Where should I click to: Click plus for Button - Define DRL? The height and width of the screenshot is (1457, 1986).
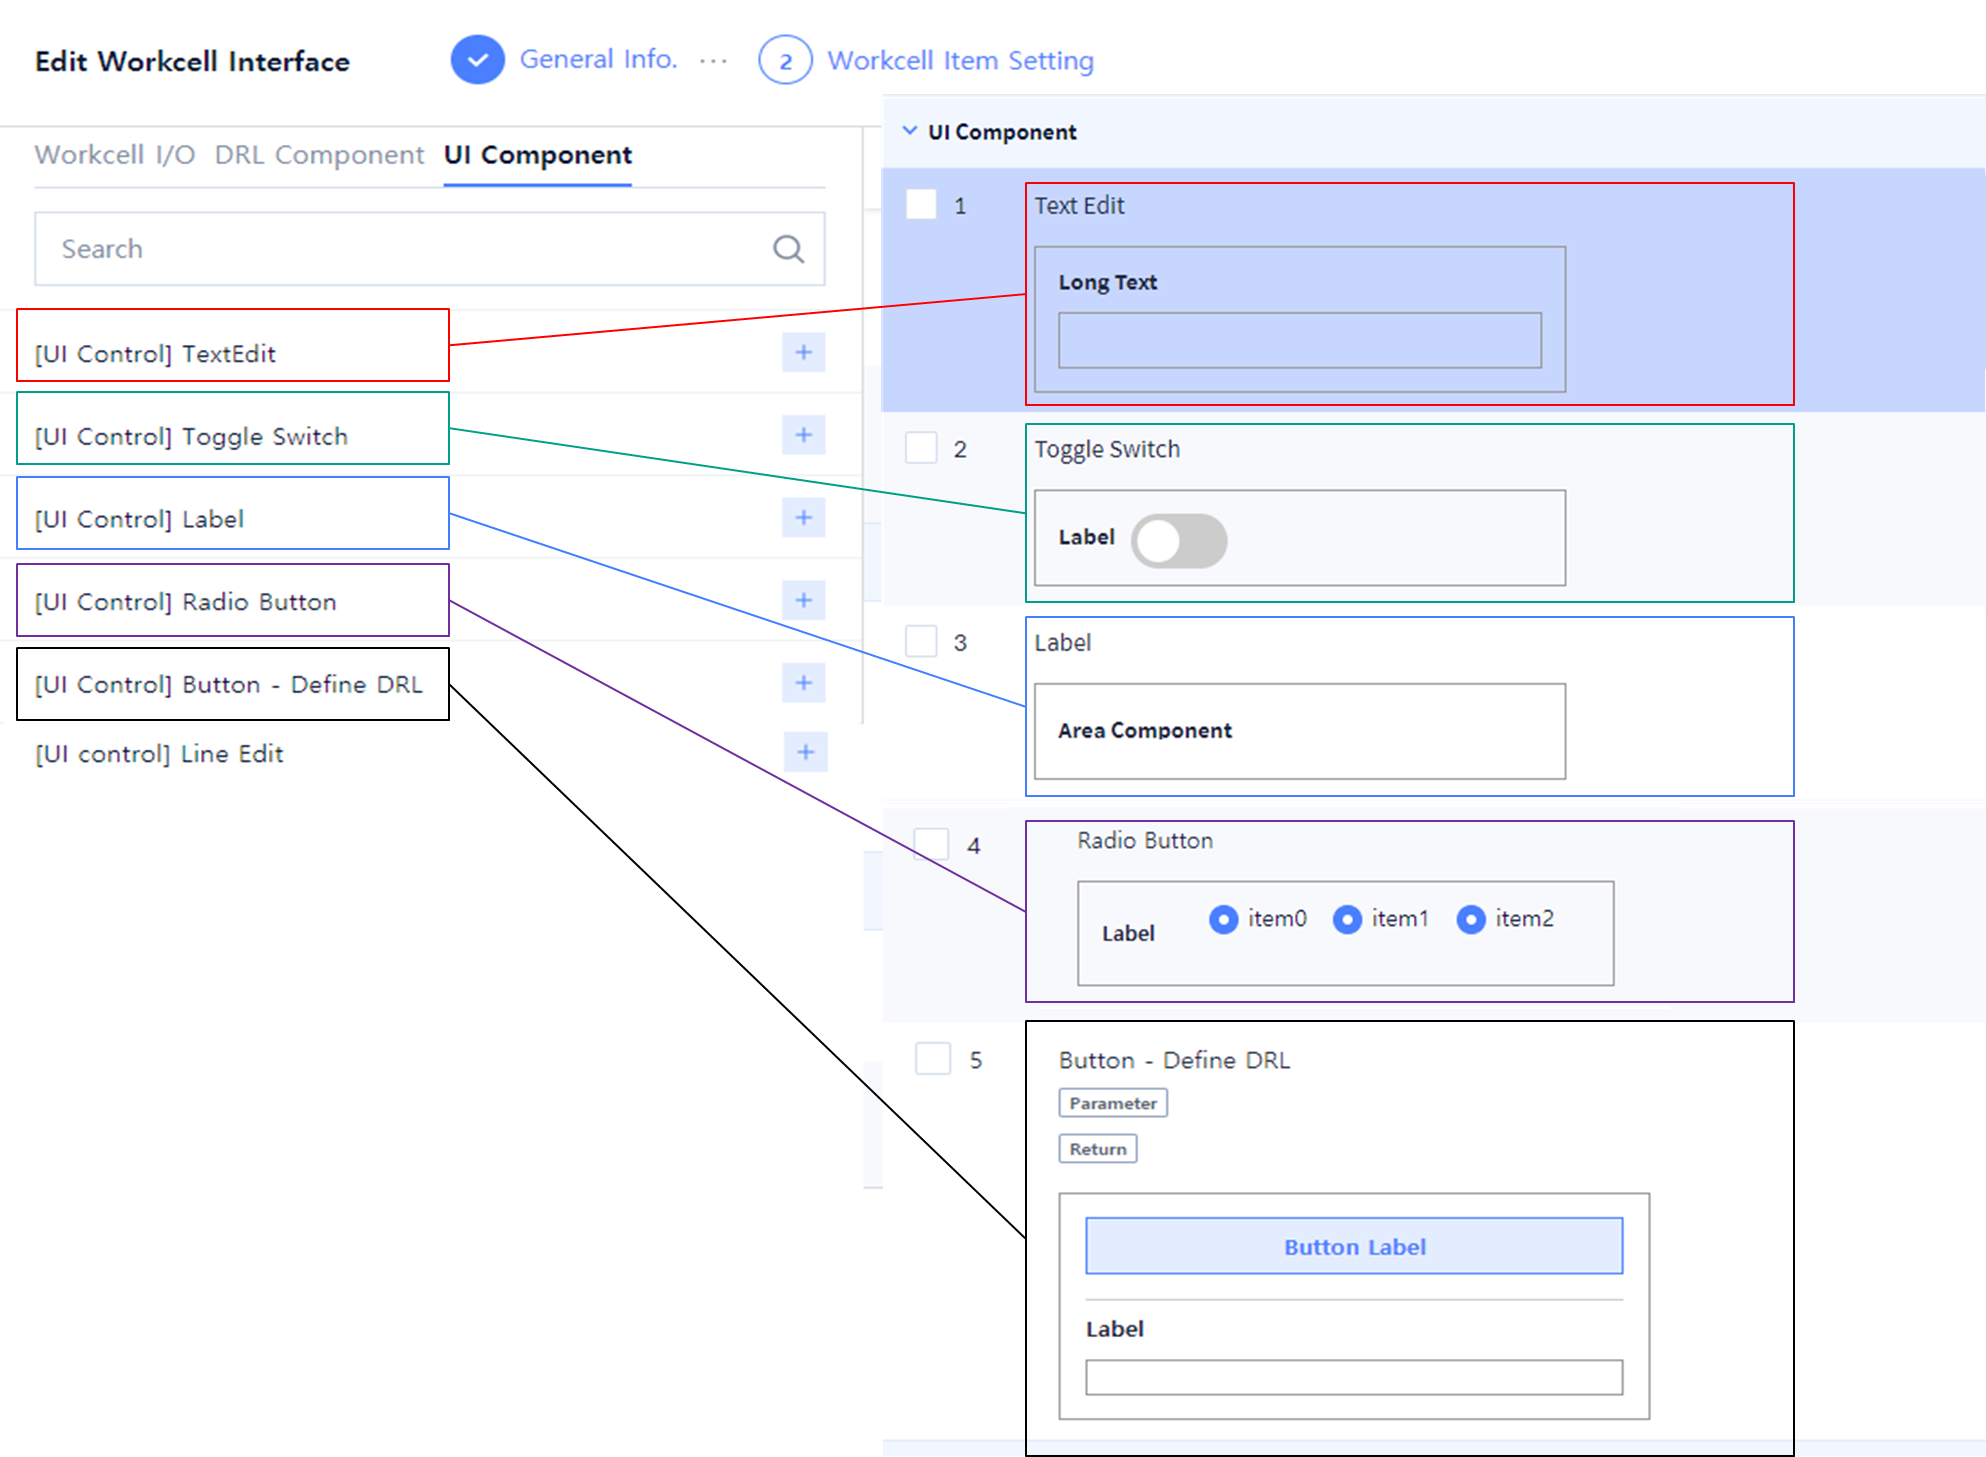(803, 683)
